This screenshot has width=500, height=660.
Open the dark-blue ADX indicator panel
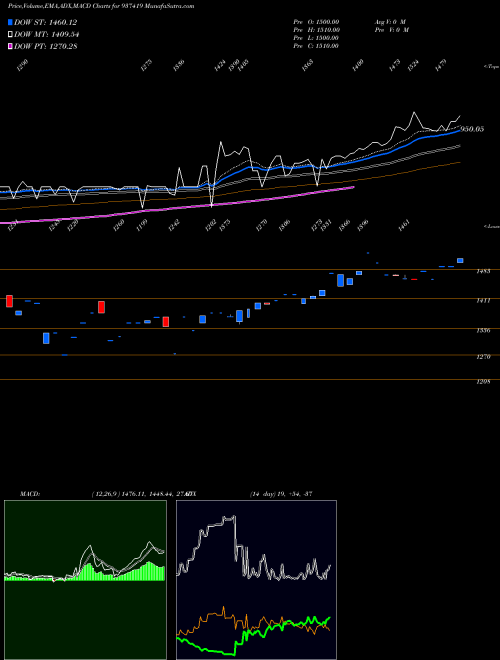[256, 580]
